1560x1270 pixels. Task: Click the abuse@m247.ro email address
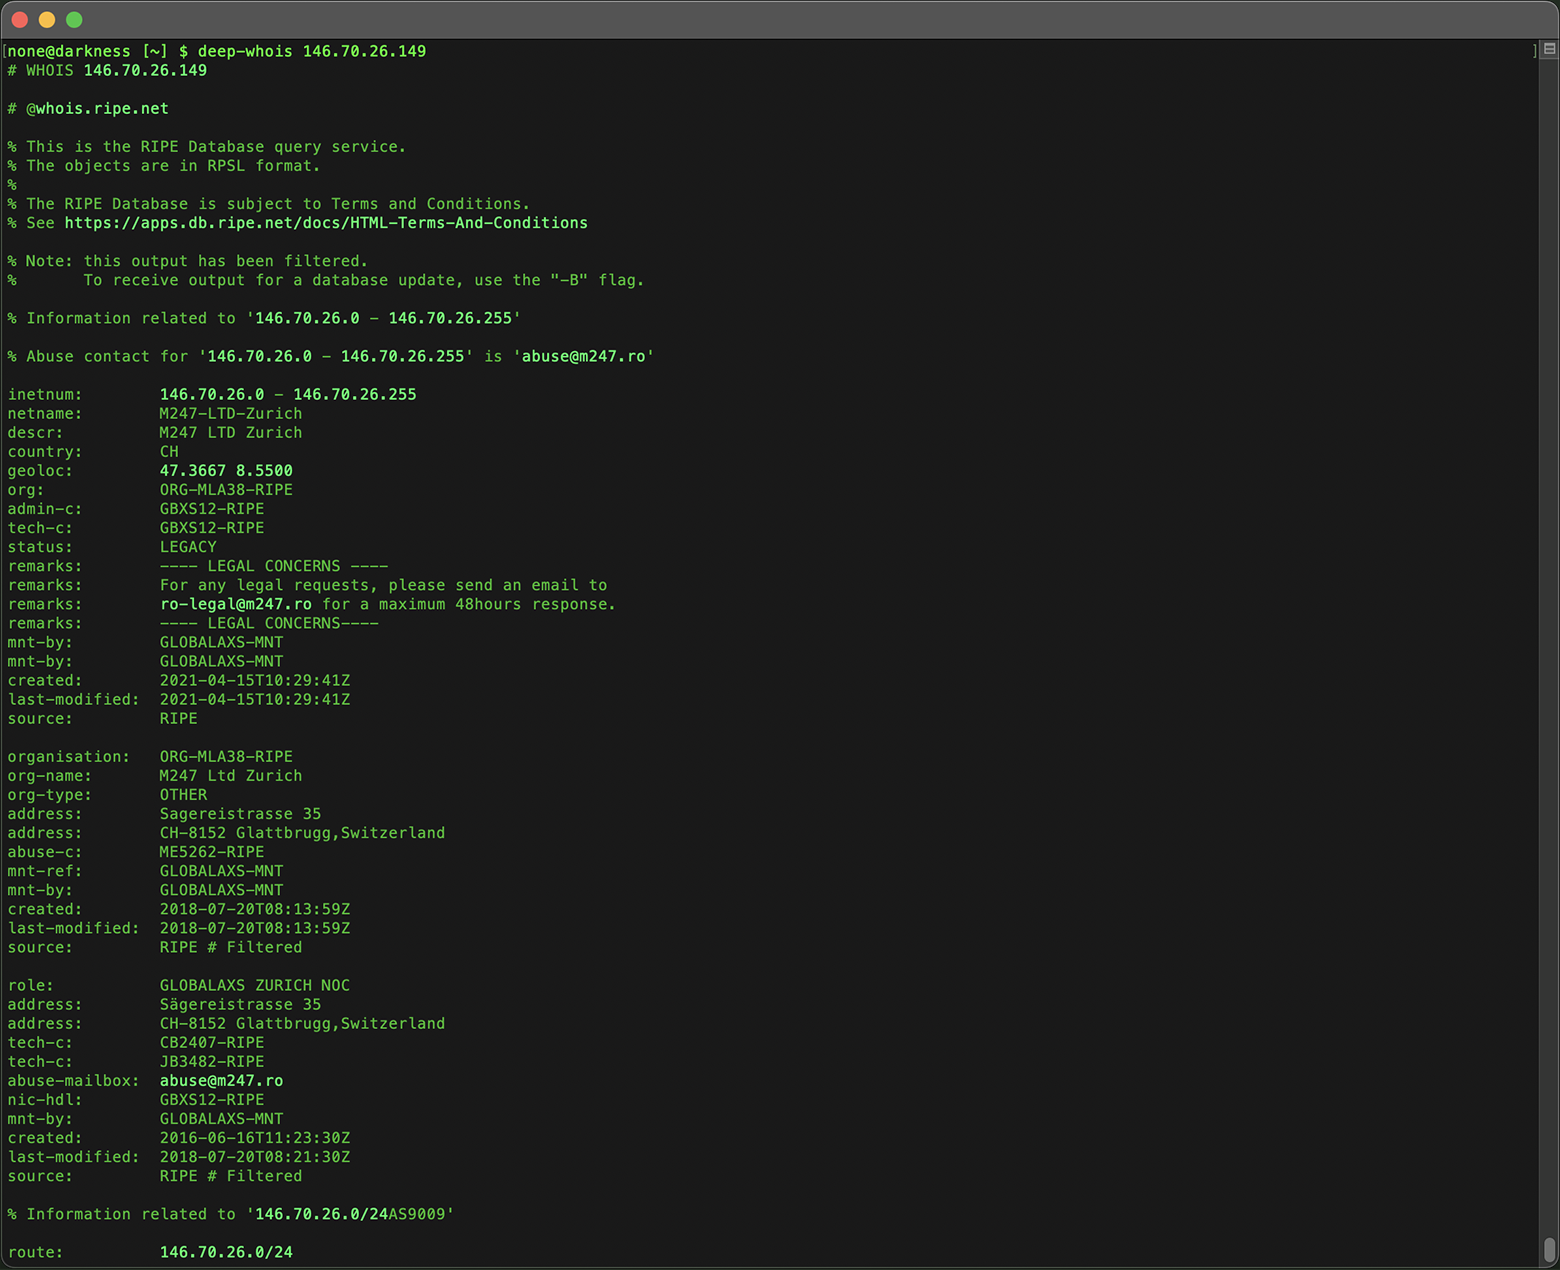tap(584, 356)
